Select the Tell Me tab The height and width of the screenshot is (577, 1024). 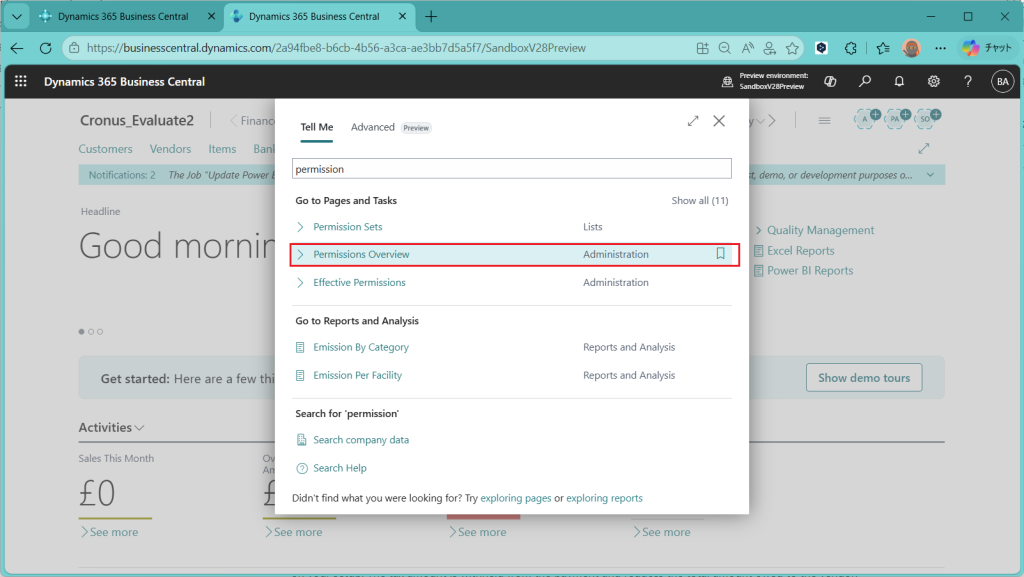[317, 128]
